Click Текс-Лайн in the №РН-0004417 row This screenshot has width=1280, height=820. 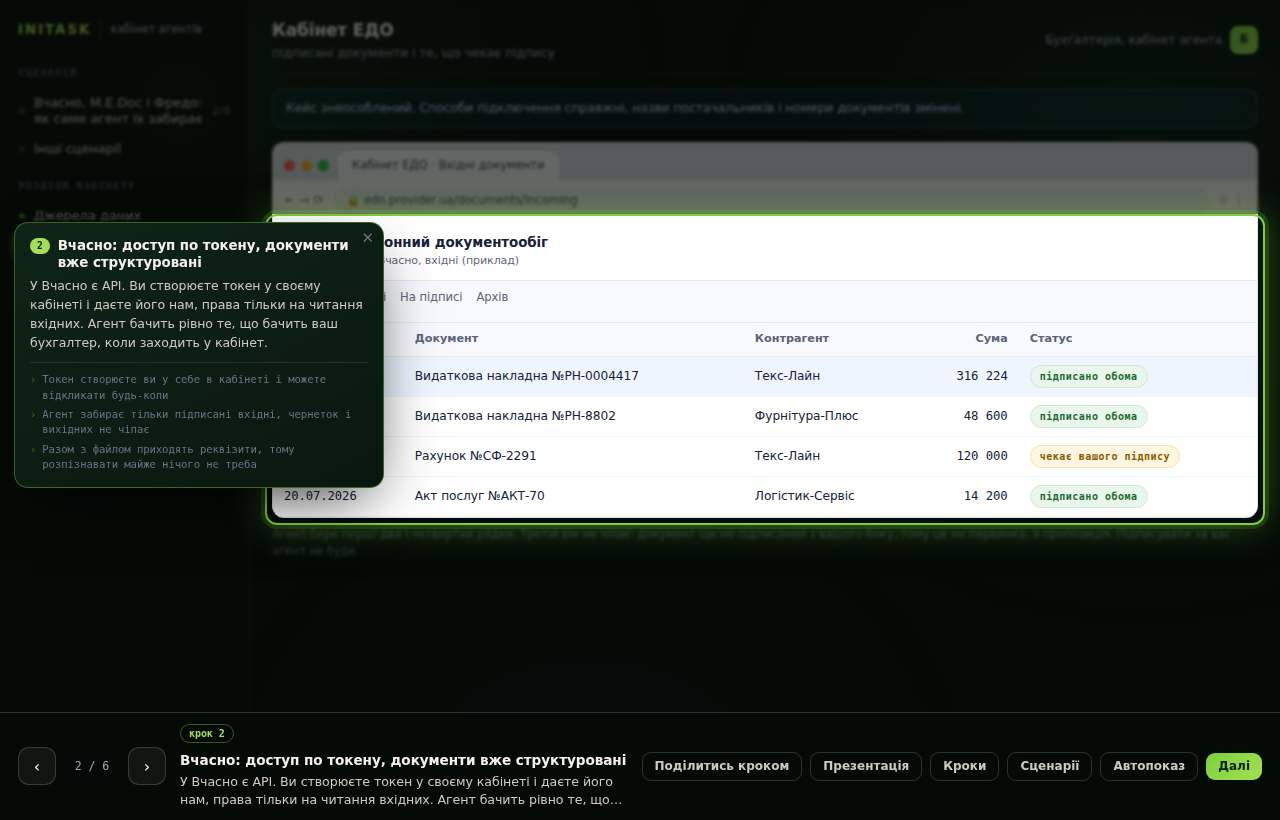point(787,376)
